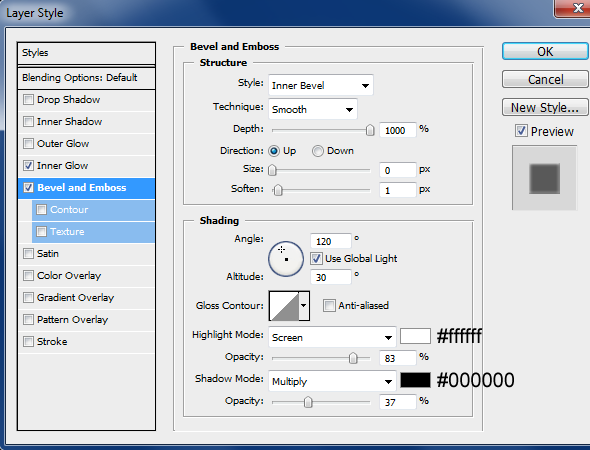Enable the Drop Shadow checkbox
The image size is (590, 450).
[28, 100]
